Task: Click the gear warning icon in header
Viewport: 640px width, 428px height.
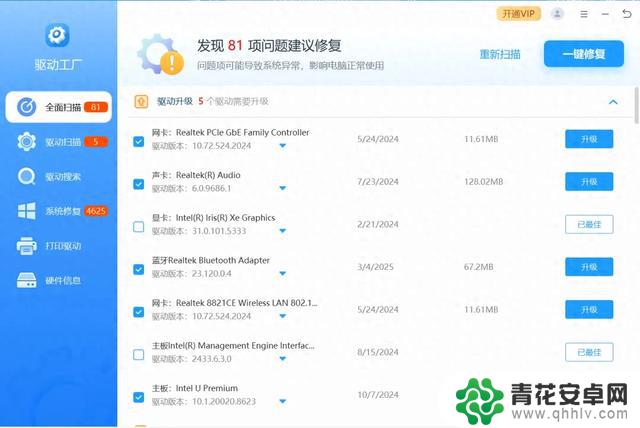Action: [x=160, y=55]
